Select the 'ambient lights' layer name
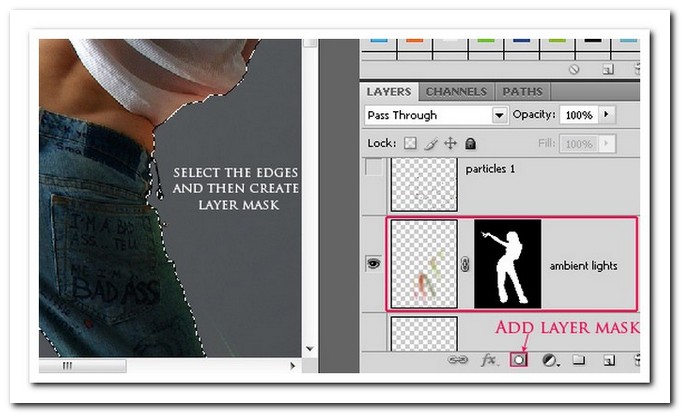 (x=583, y=265)
